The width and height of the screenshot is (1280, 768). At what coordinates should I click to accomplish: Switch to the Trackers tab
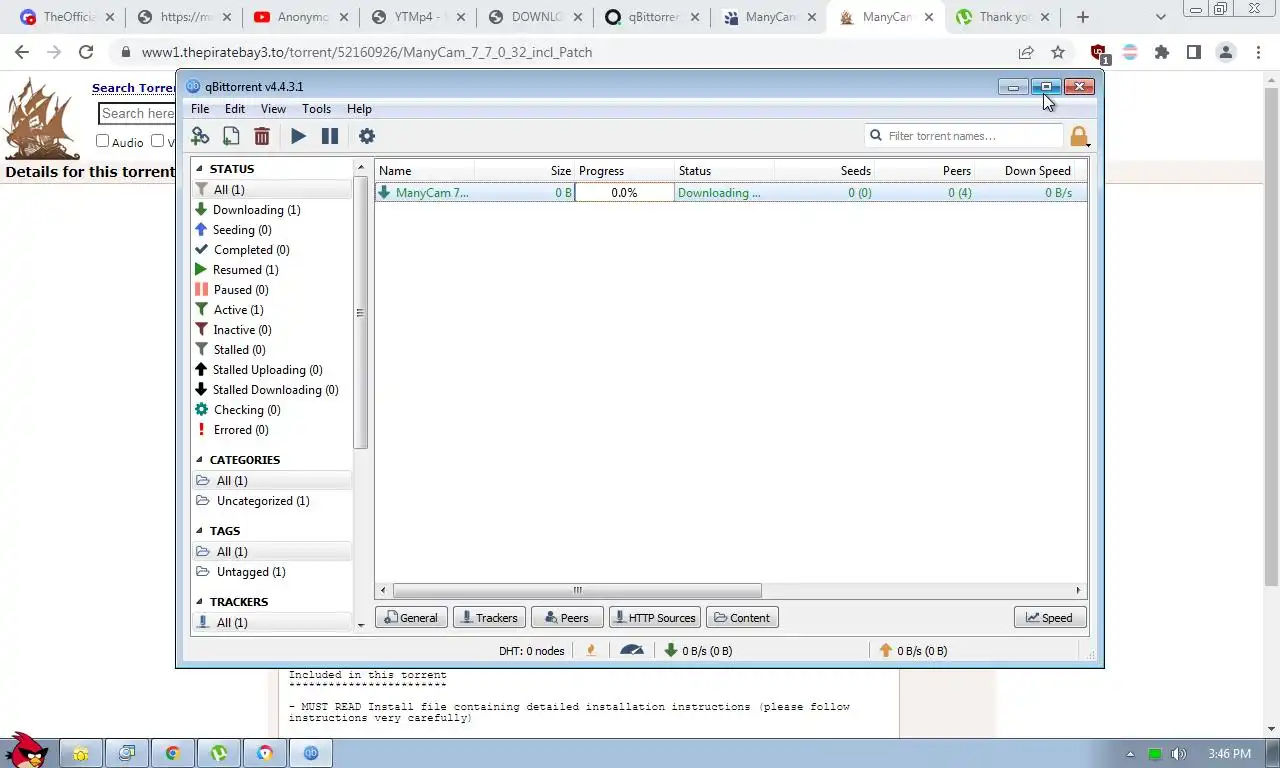489,618
